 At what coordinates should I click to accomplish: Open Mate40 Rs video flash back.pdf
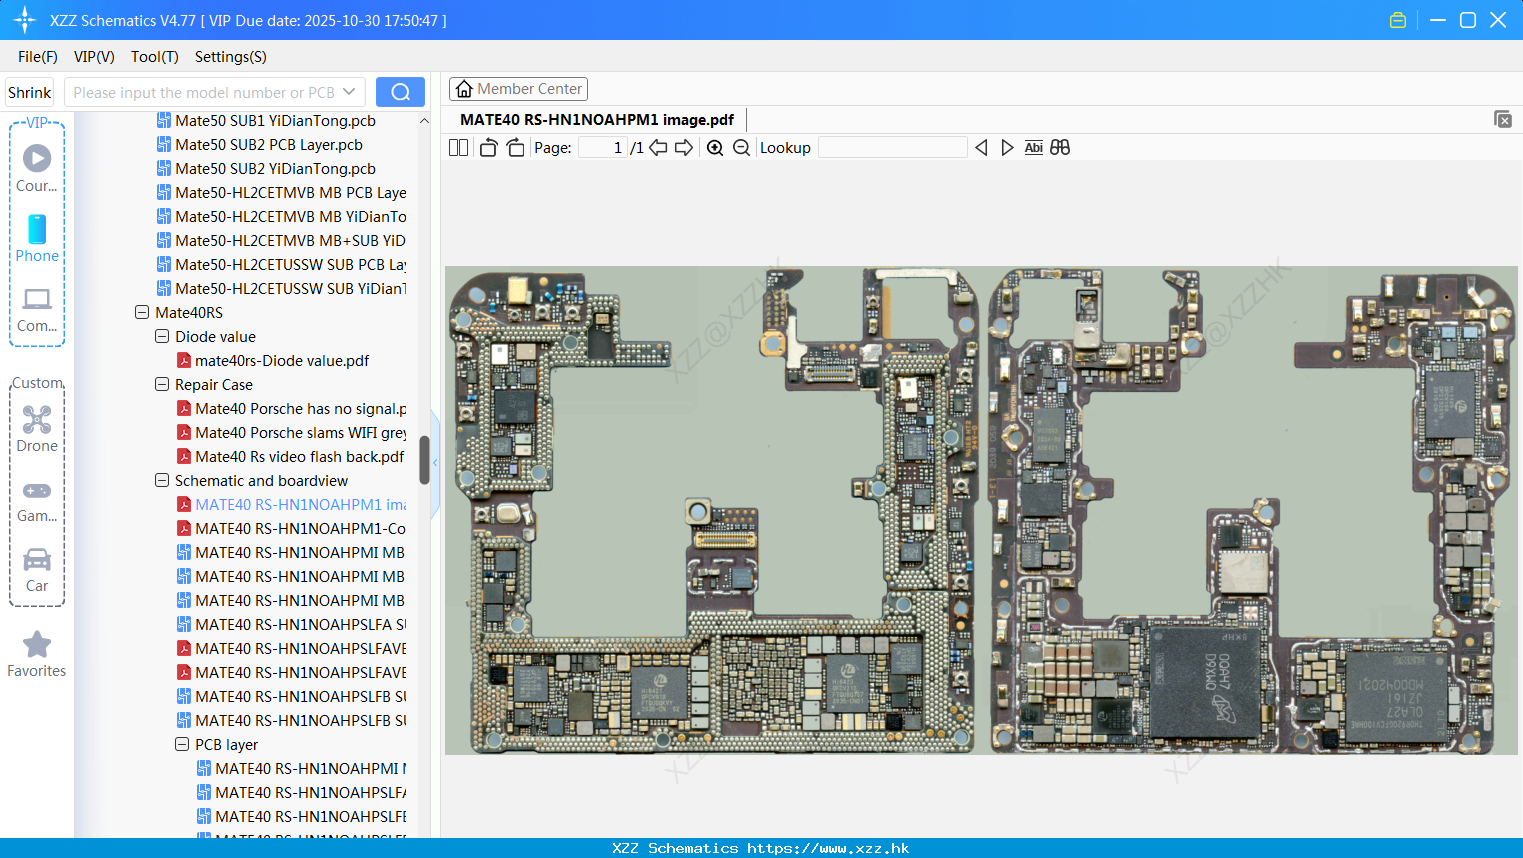coord(299,456)
